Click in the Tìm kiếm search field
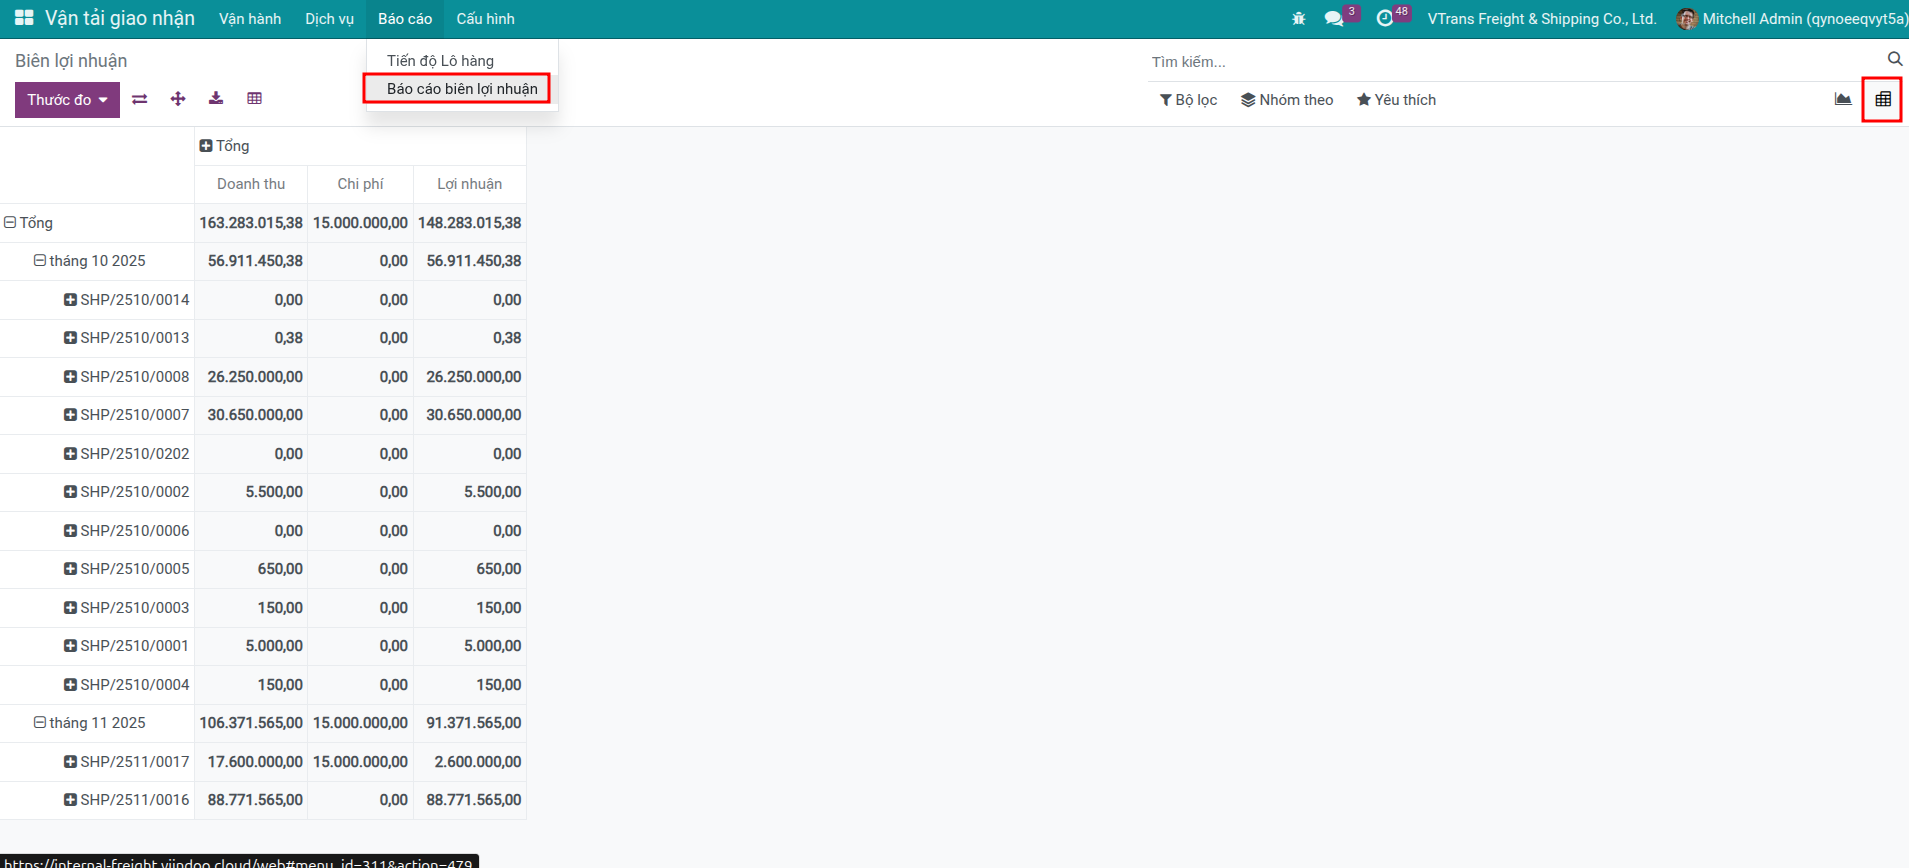This screenshot has height=868, width=1909. [1500, 62]
